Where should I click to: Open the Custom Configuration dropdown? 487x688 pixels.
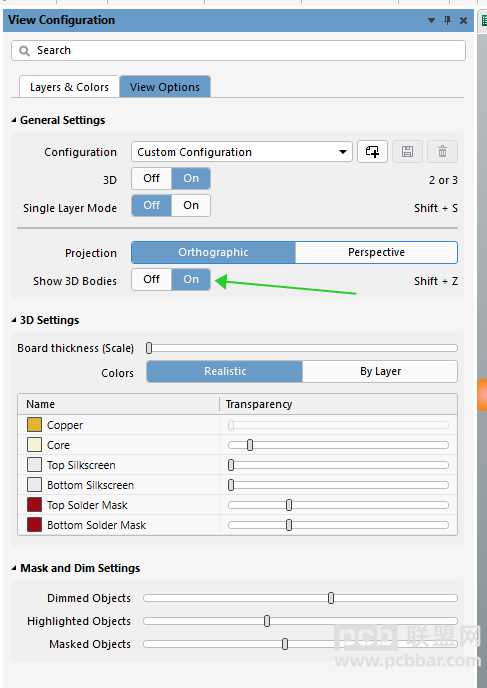(242, 152)
